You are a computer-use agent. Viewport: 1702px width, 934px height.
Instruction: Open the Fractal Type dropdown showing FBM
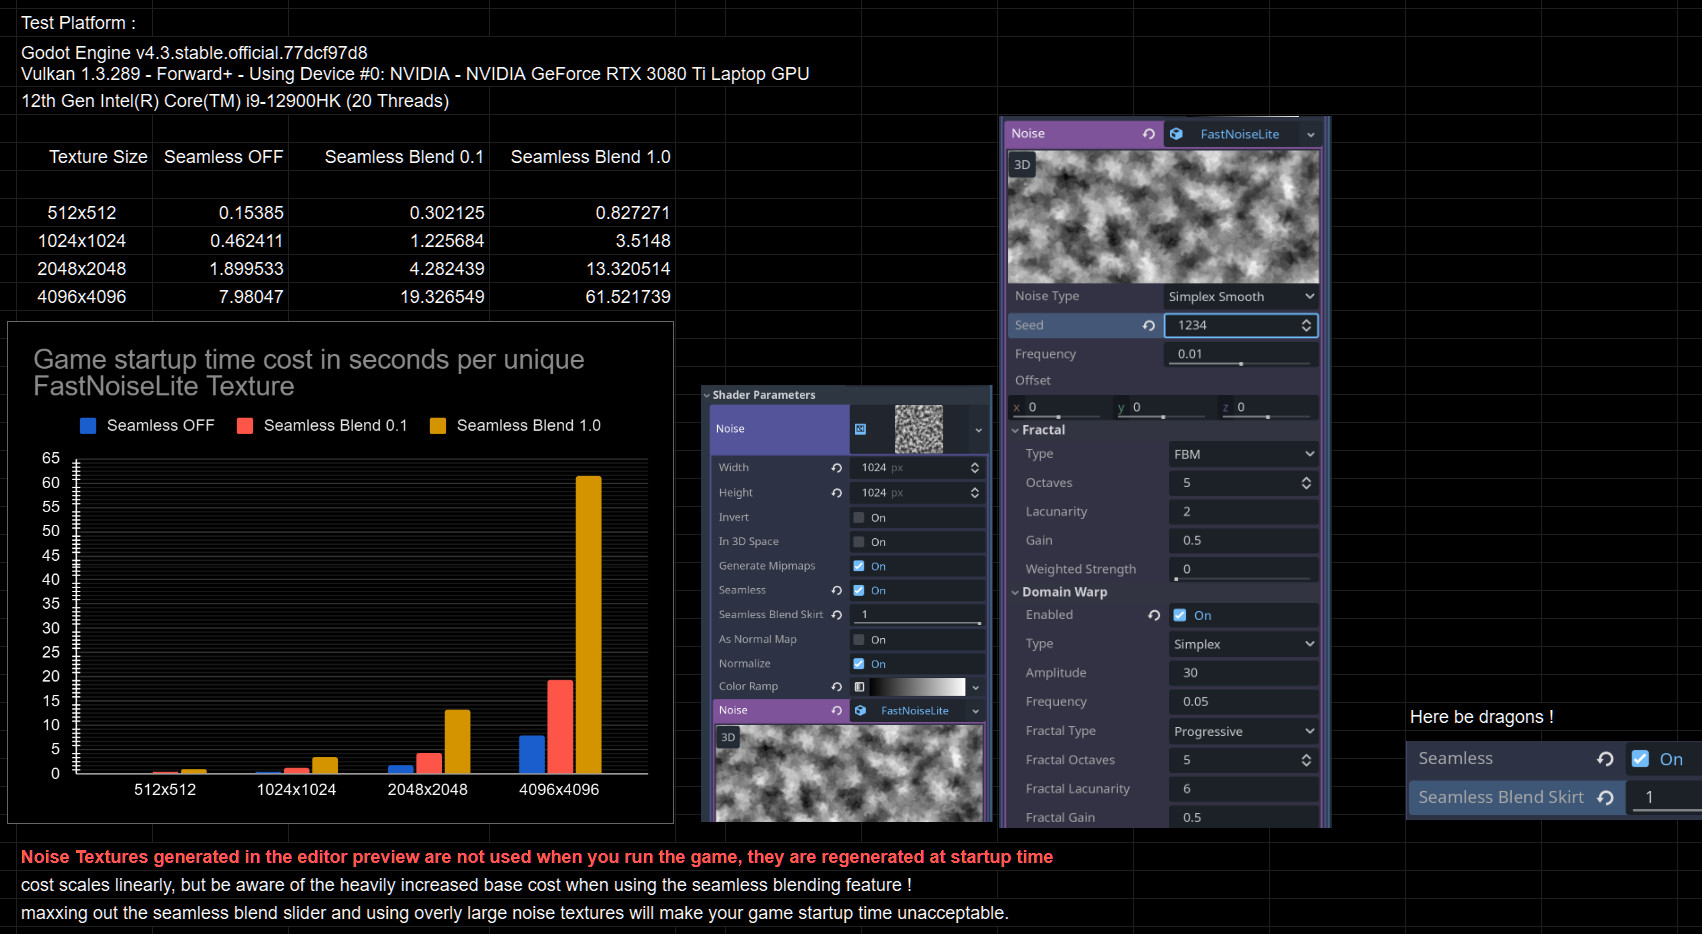(x=1243, y=454)
